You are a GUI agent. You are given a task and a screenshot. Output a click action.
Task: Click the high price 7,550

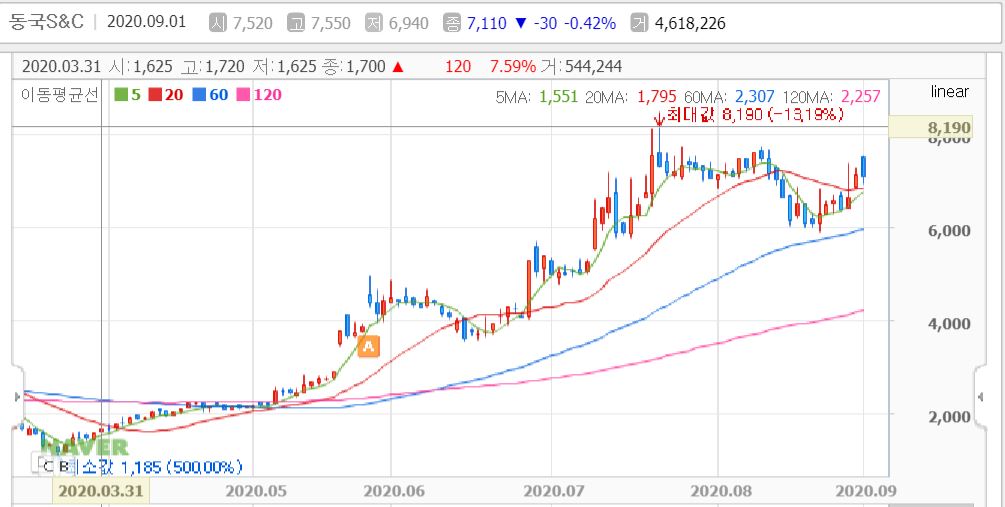331,24
